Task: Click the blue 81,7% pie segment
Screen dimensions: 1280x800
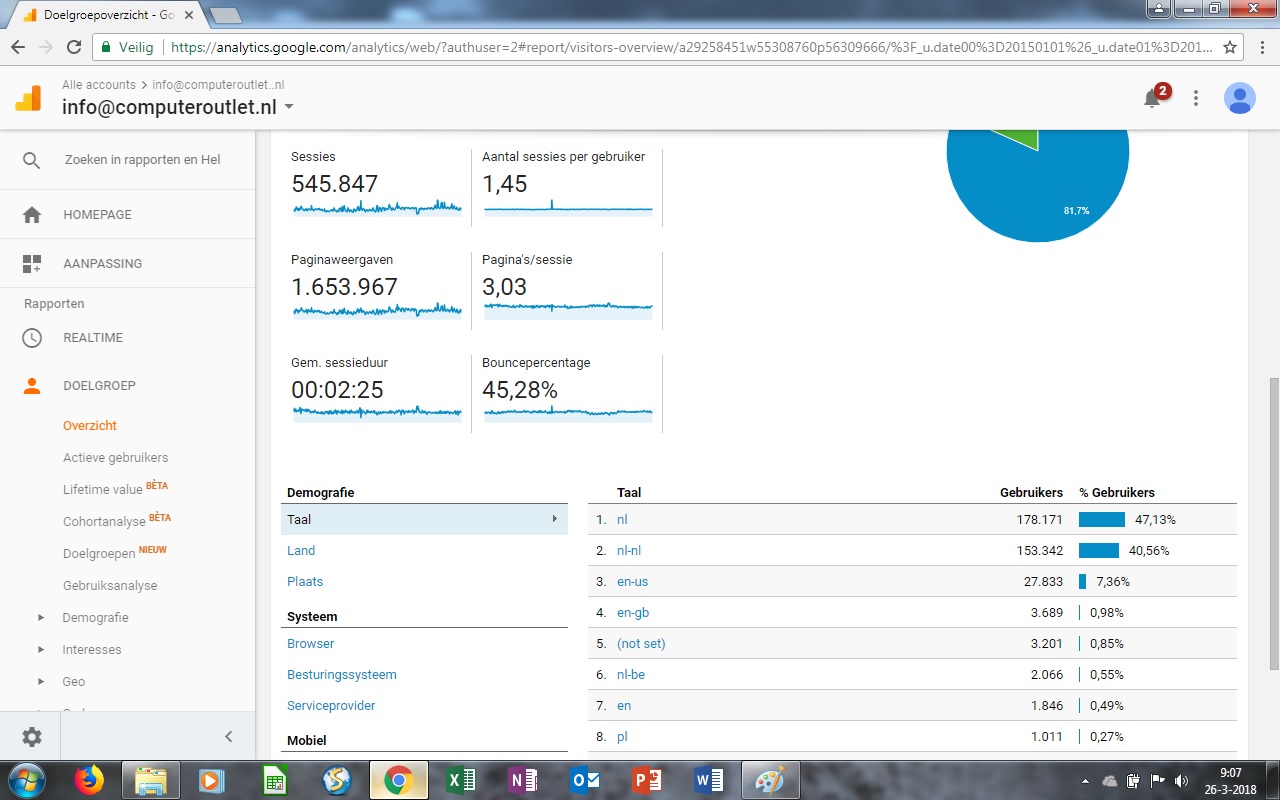Action: (x=1038, y=185)
